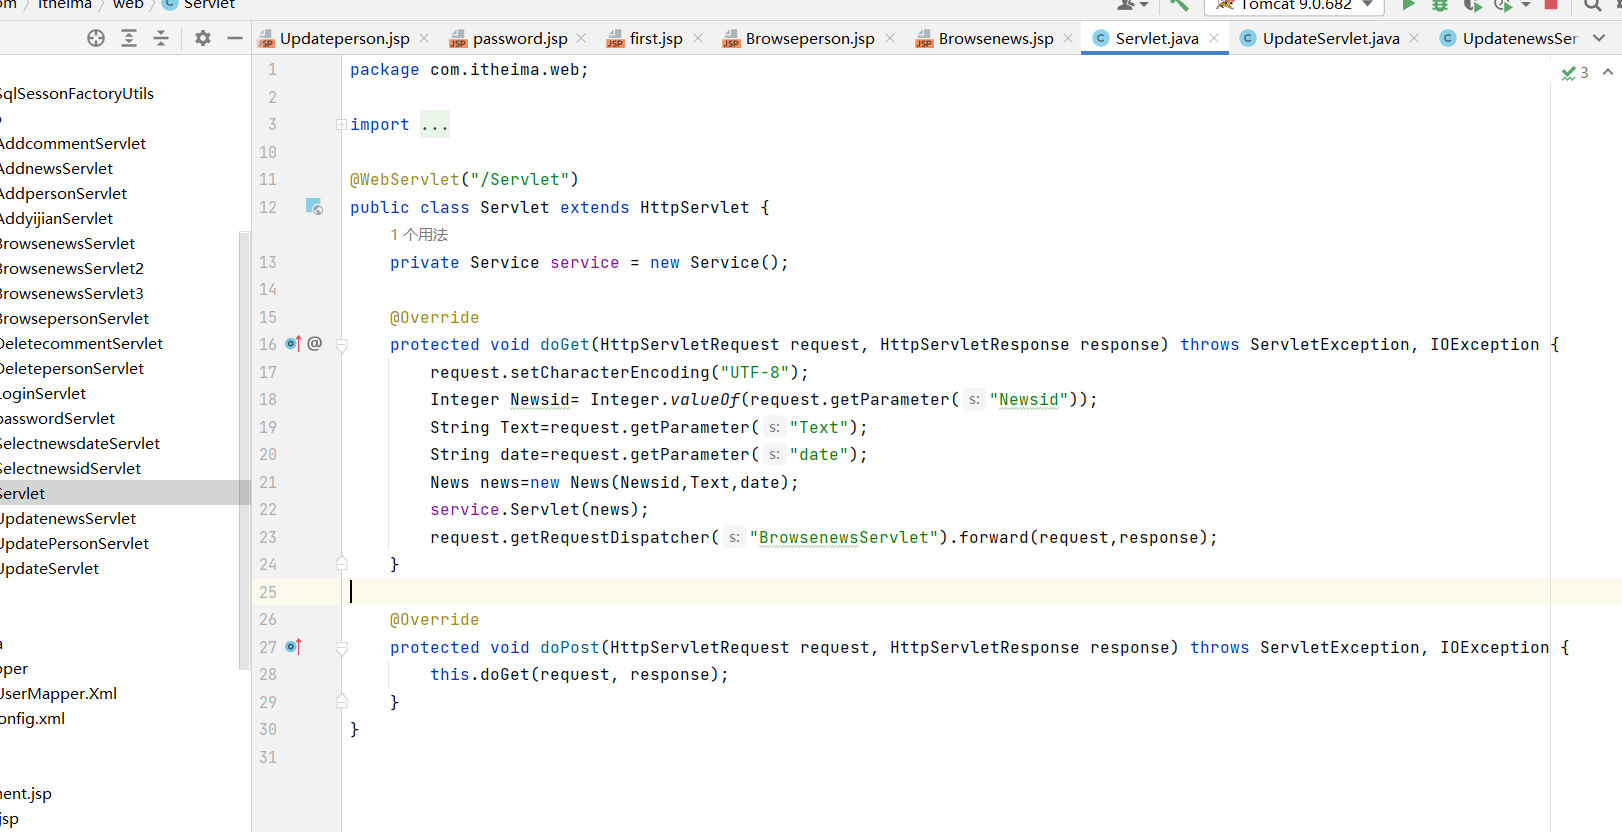Viewport: 1622px width, 832px height.
Task: Run with coverage icon
Action: (x=1472, y=5)
